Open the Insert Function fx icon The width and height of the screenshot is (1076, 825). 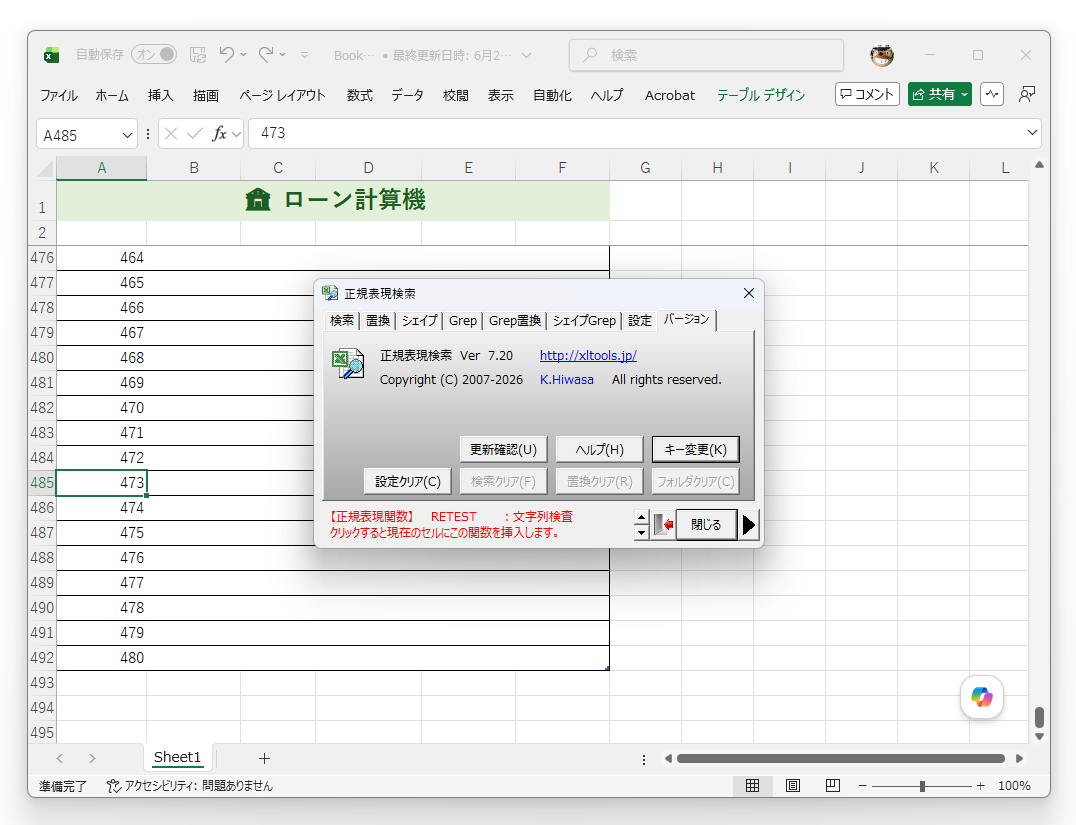tap(220, 134)
